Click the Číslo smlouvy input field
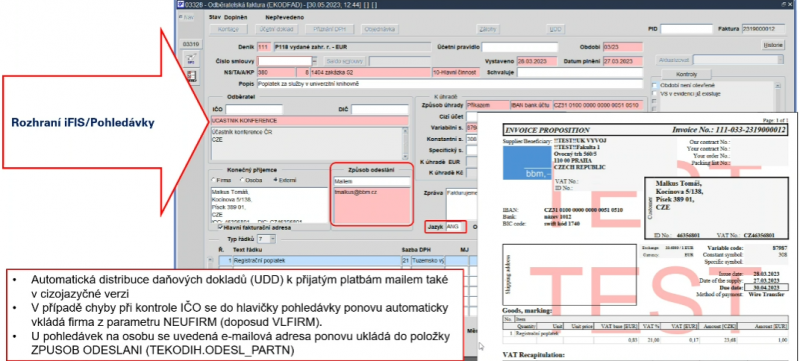Viewport: 800px width, 361px height. point(284,61)
